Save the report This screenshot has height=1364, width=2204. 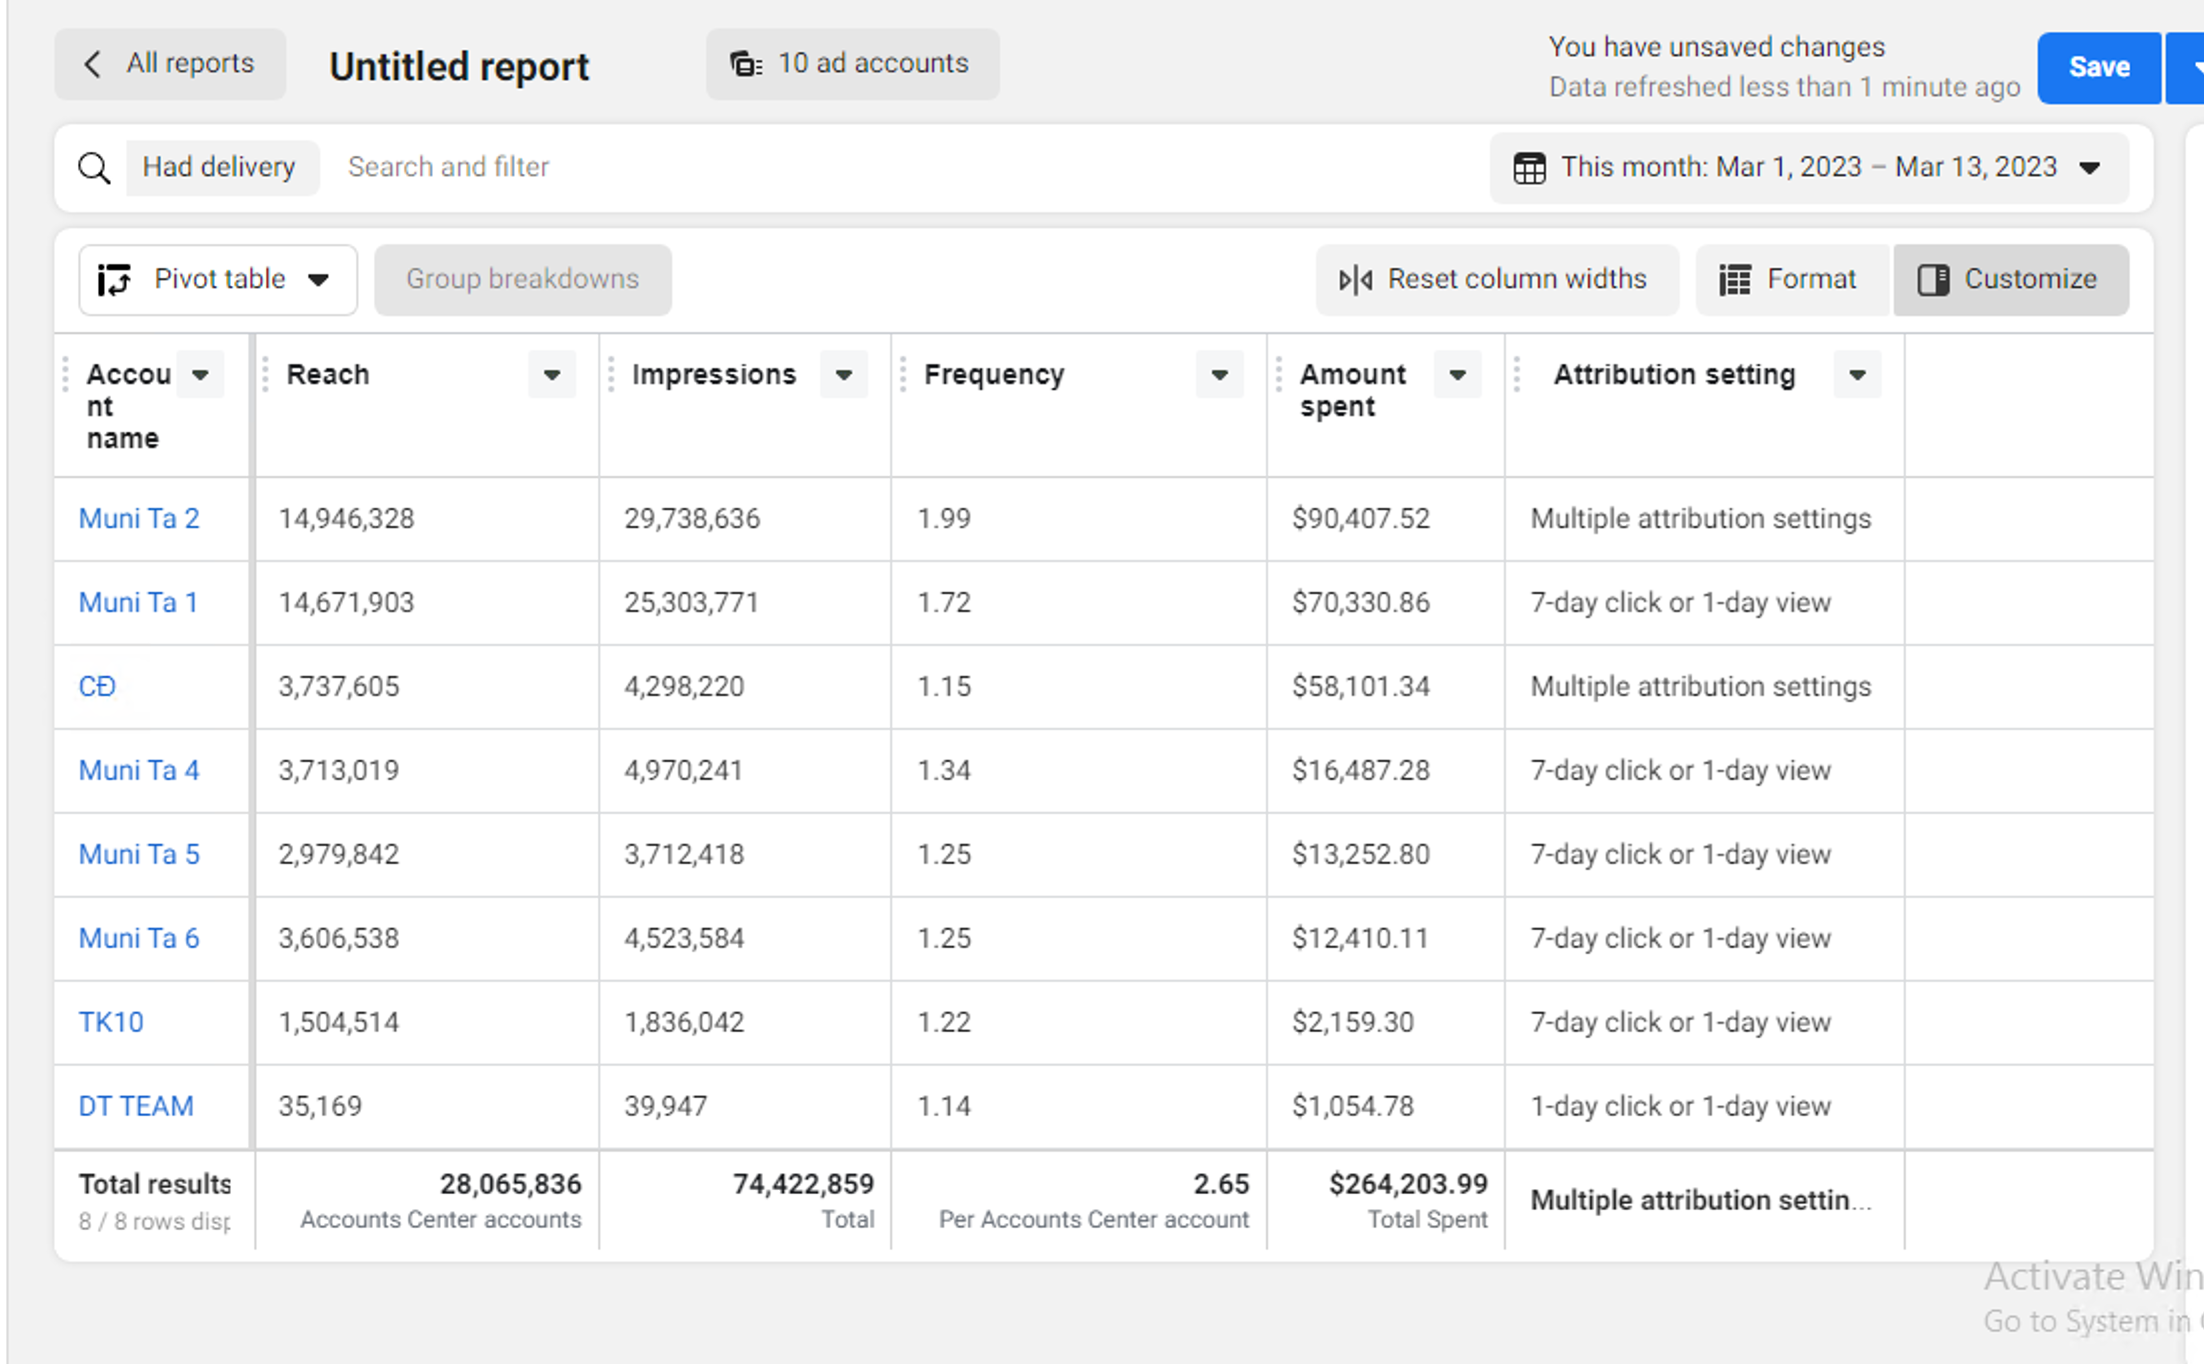[x=2099, y=68]
